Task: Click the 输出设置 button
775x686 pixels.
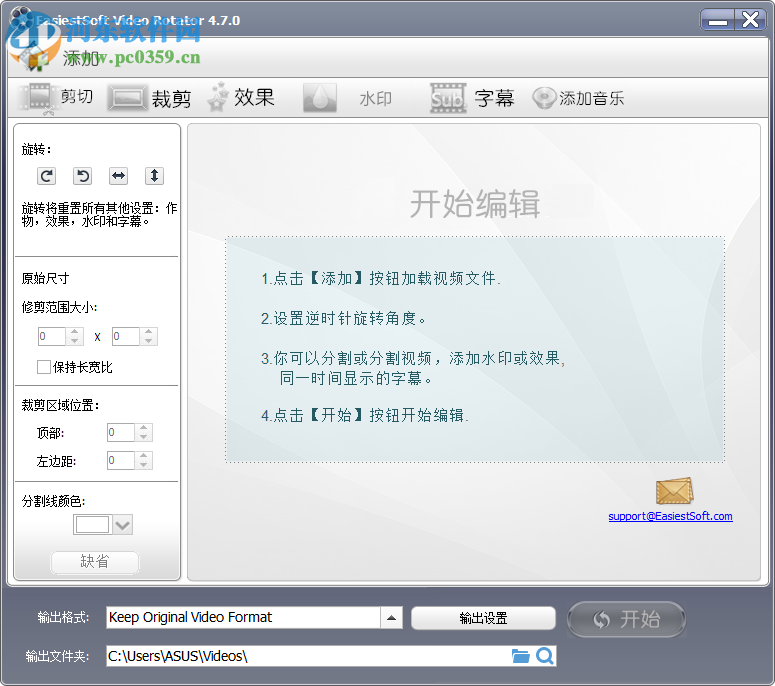Action: pos(483,618)
